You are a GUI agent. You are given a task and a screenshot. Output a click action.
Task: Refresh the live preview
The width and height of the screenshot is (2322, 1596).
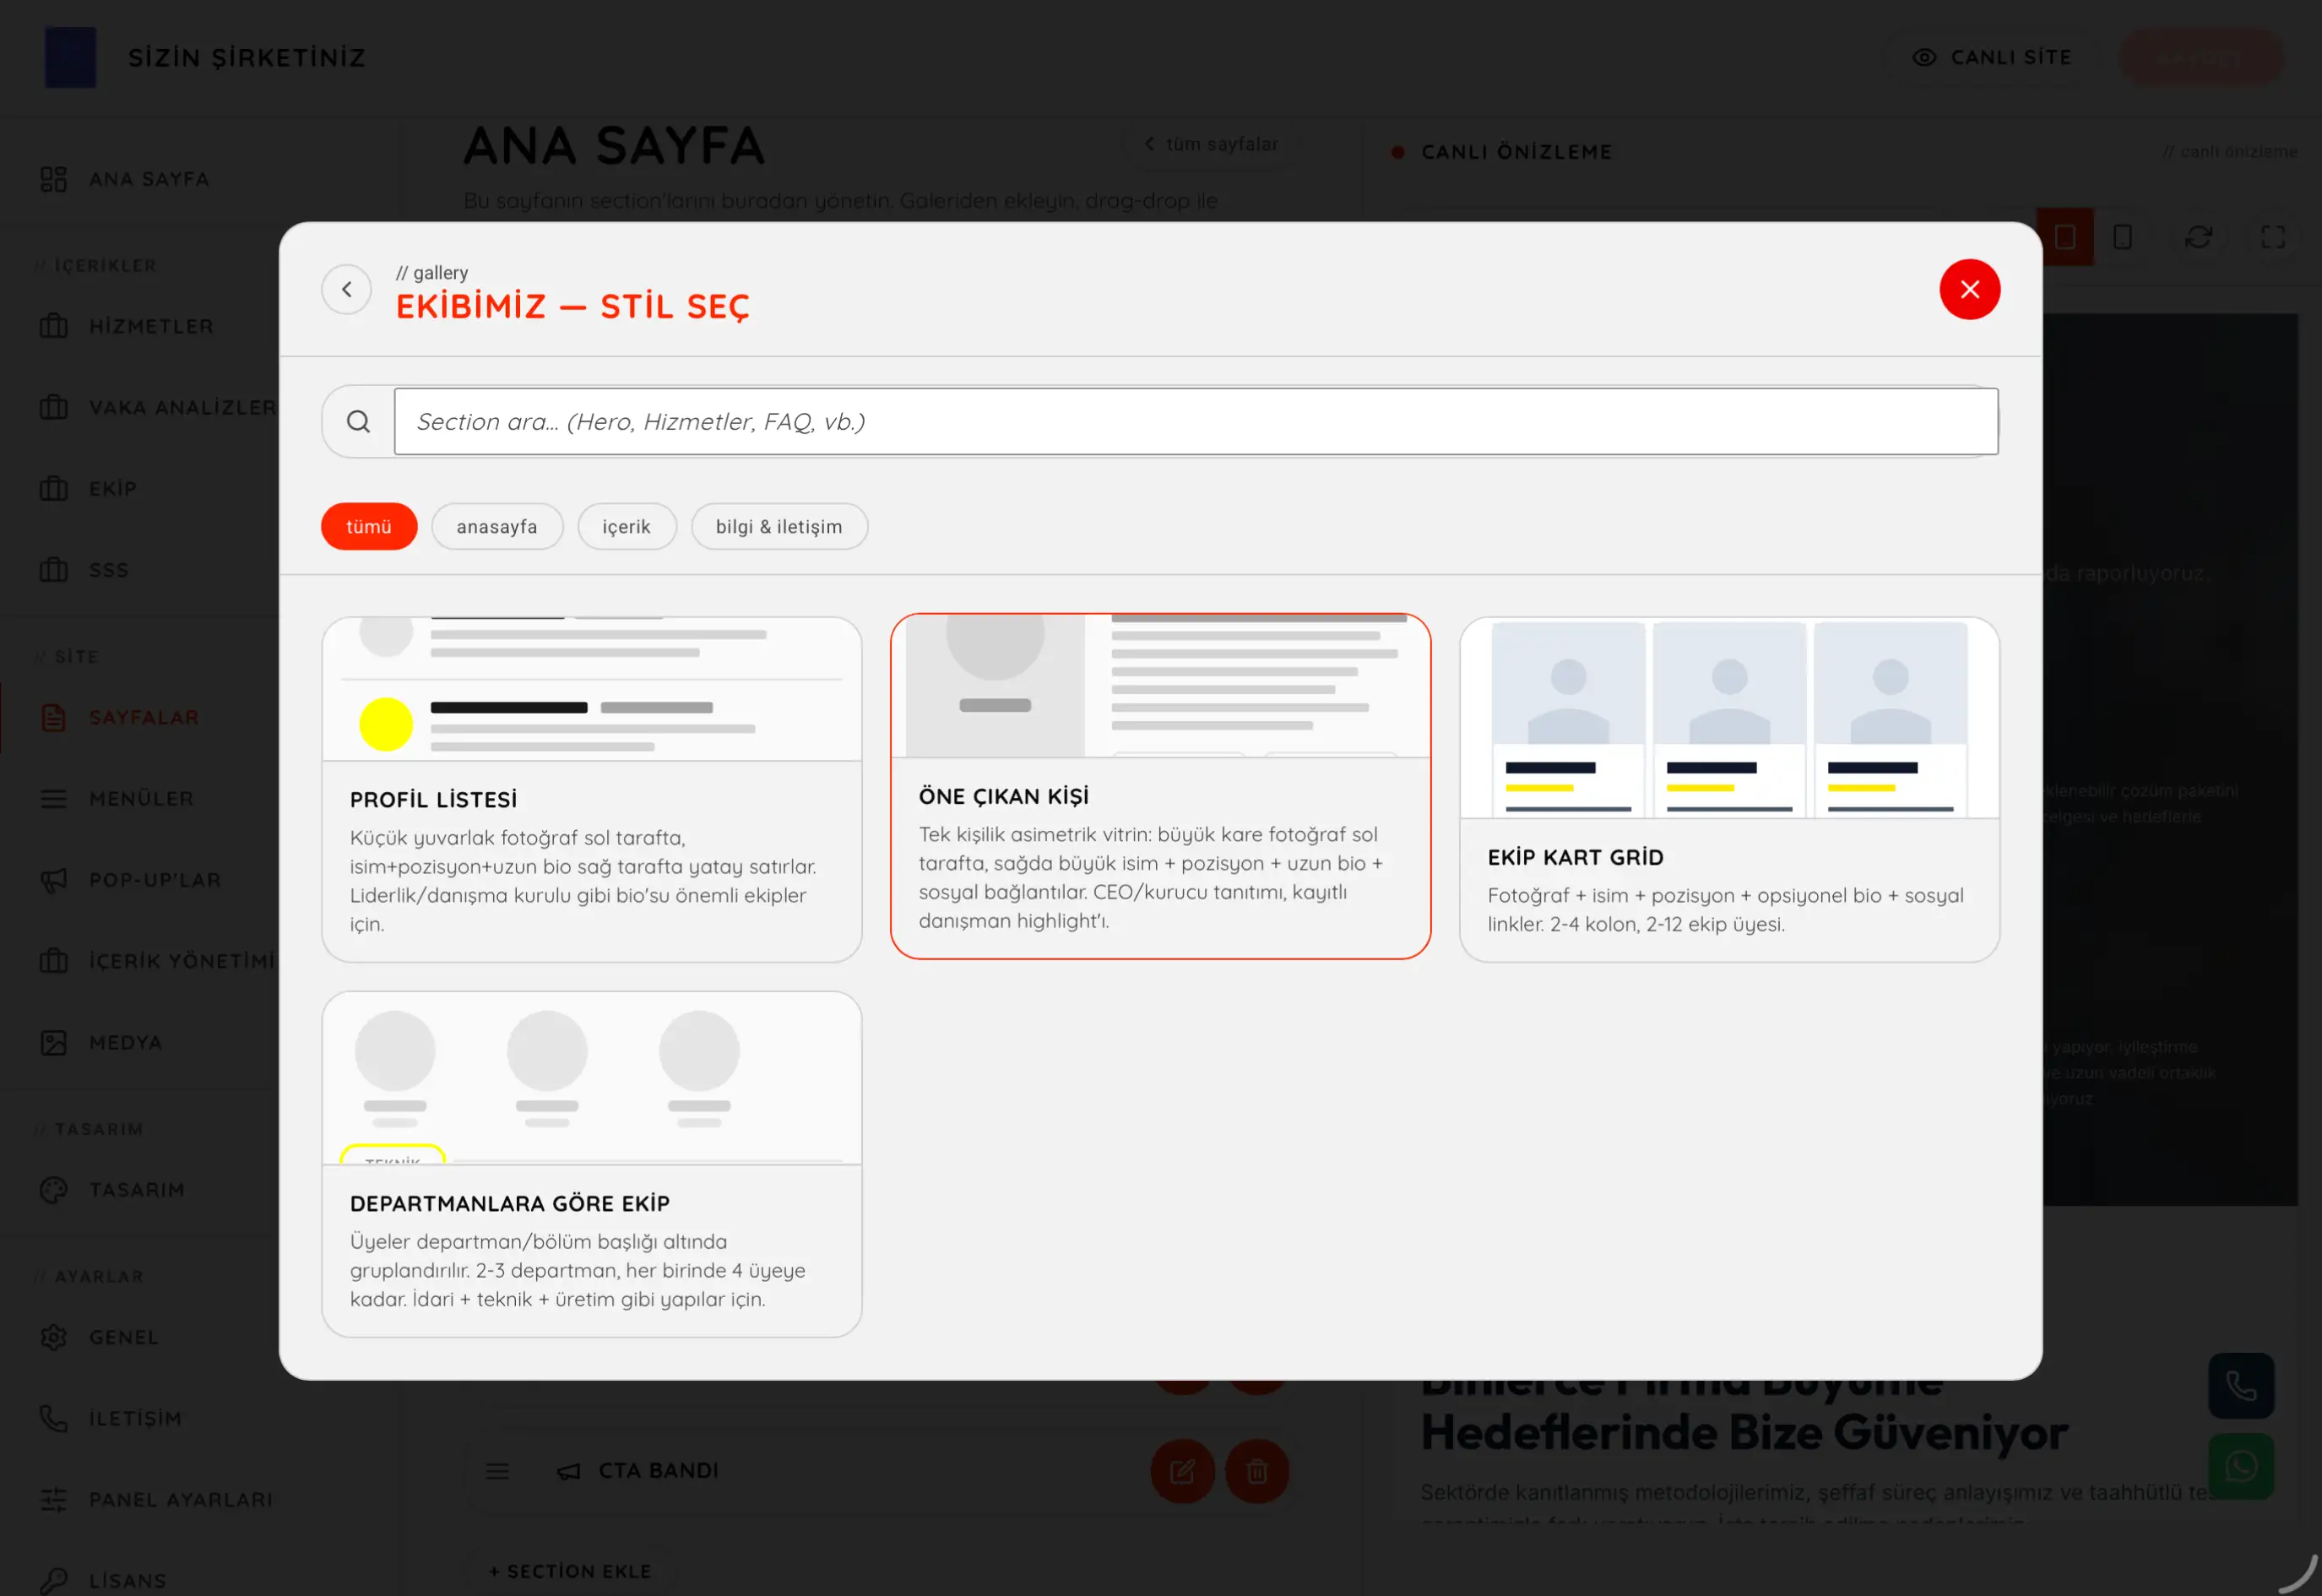[x=2198, y=237]
